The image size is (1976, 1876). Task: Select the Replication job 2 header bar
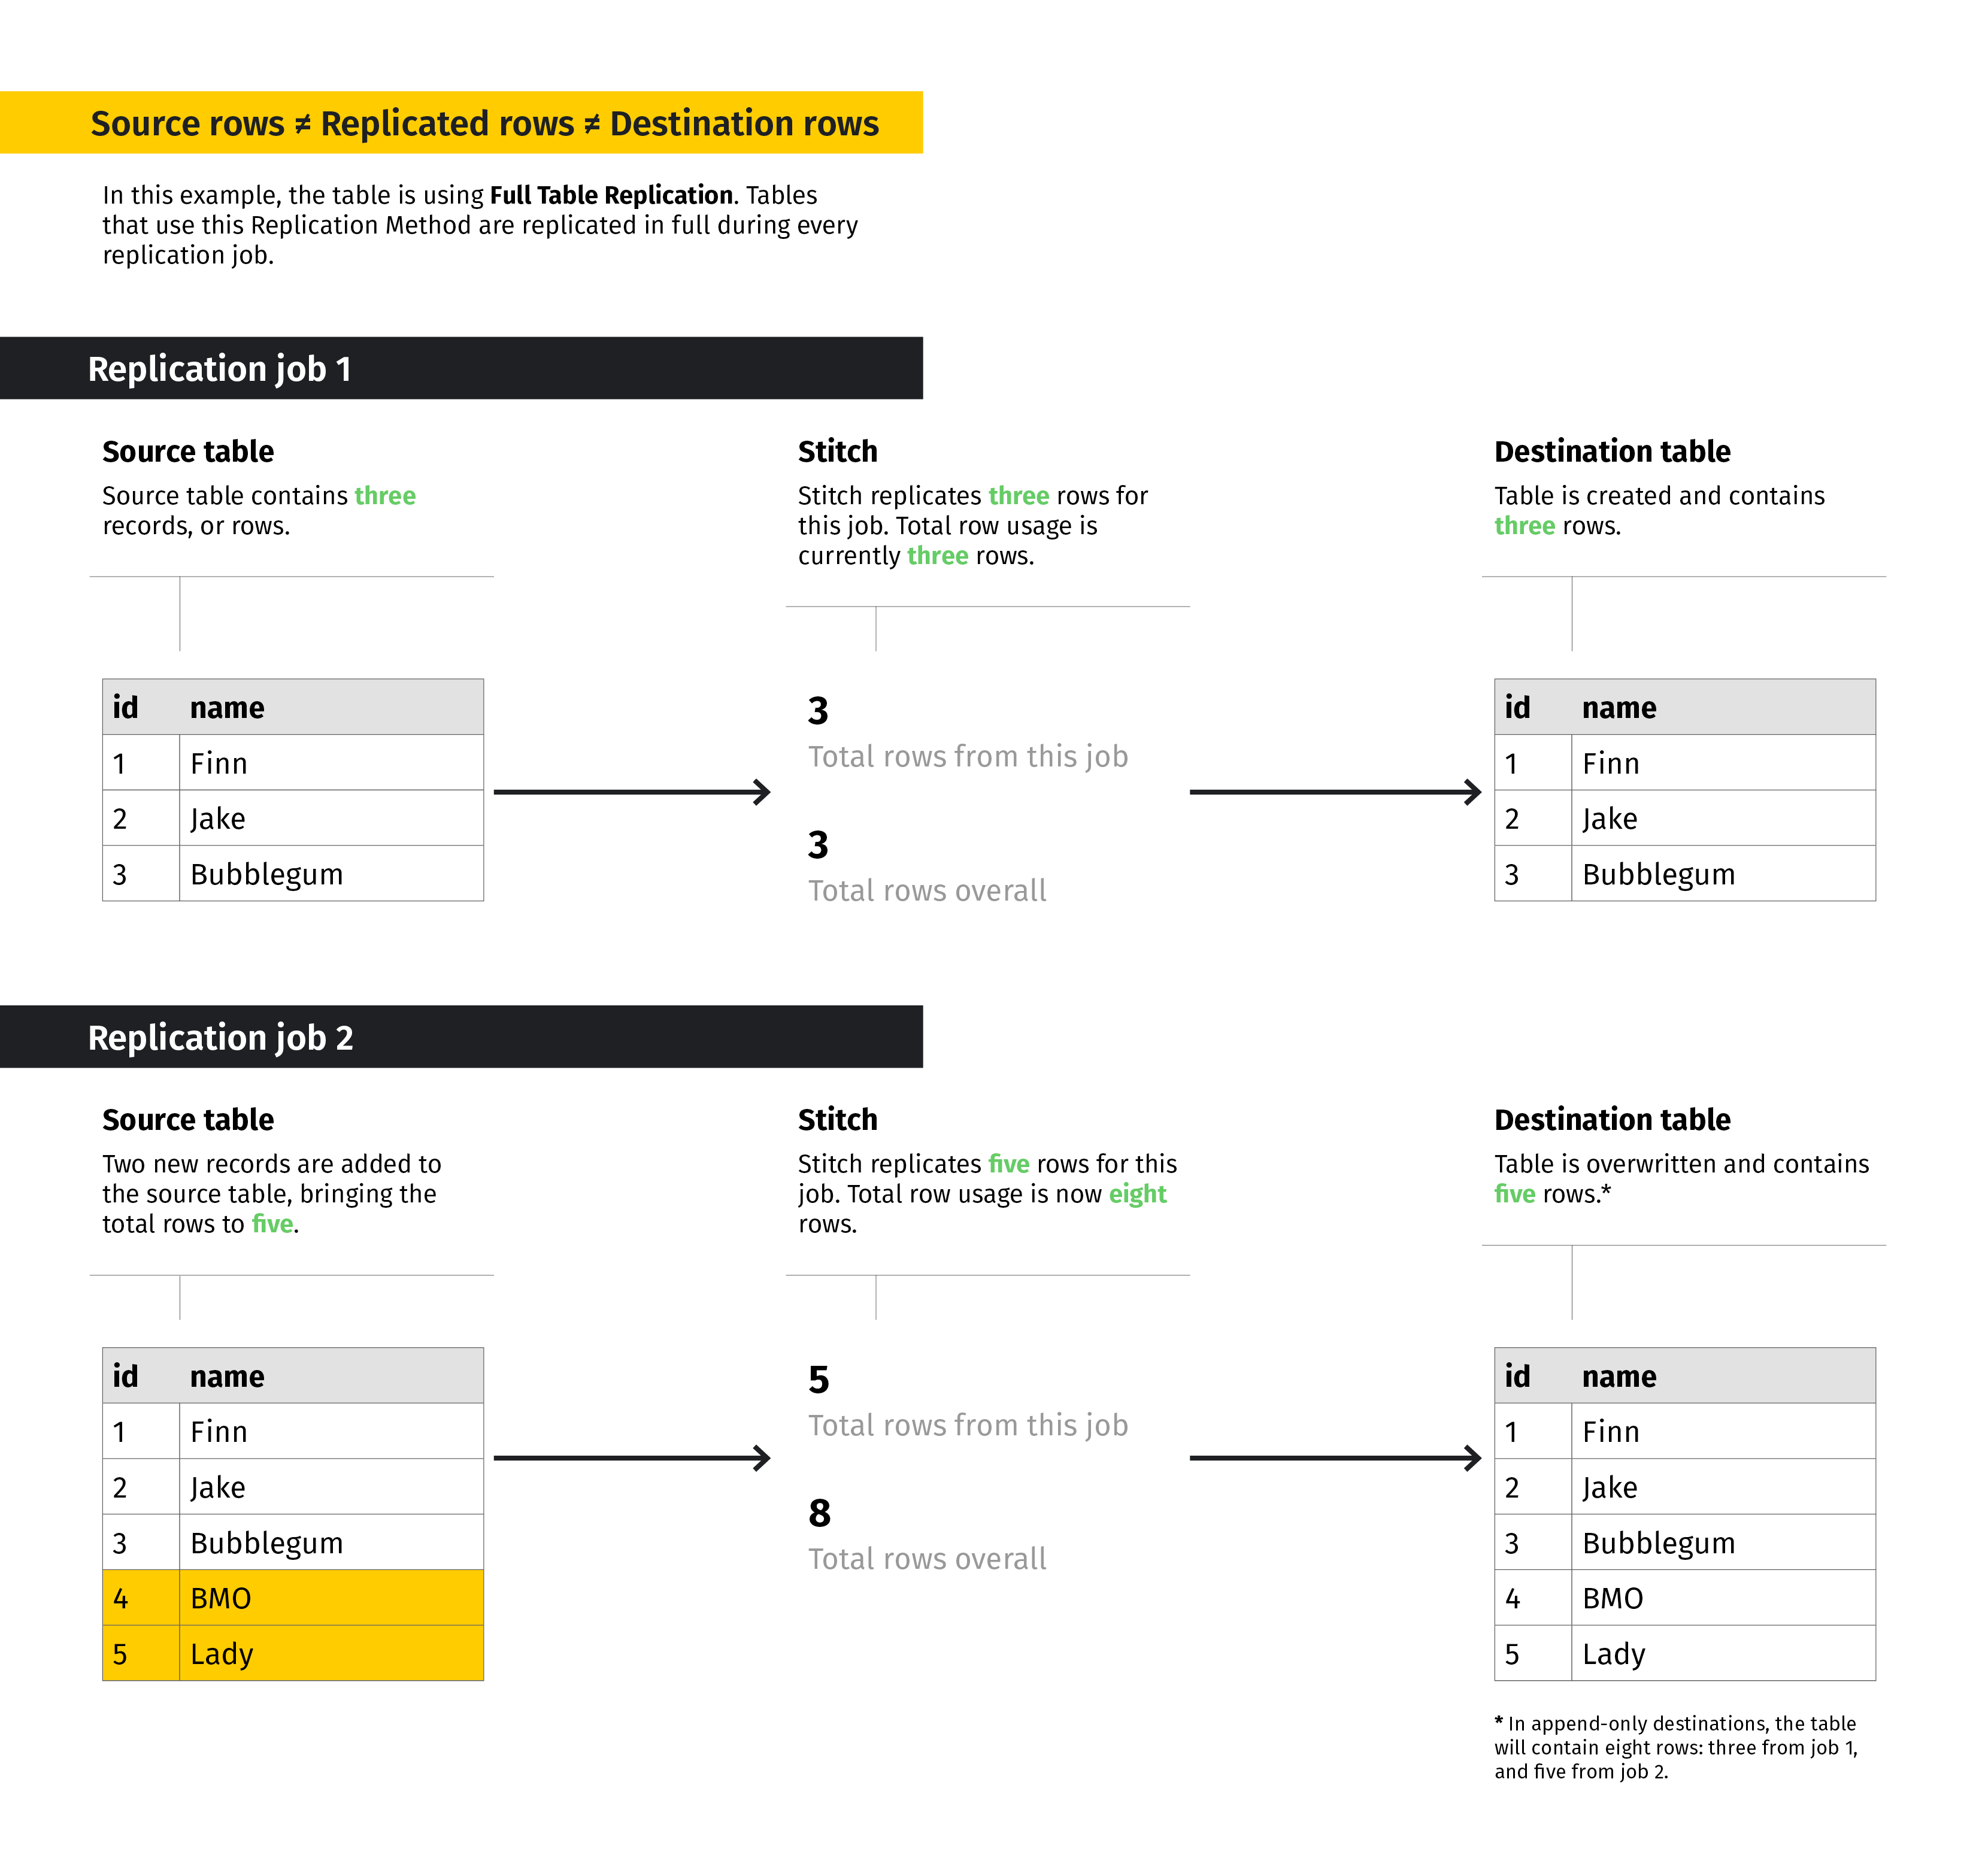460,1037
